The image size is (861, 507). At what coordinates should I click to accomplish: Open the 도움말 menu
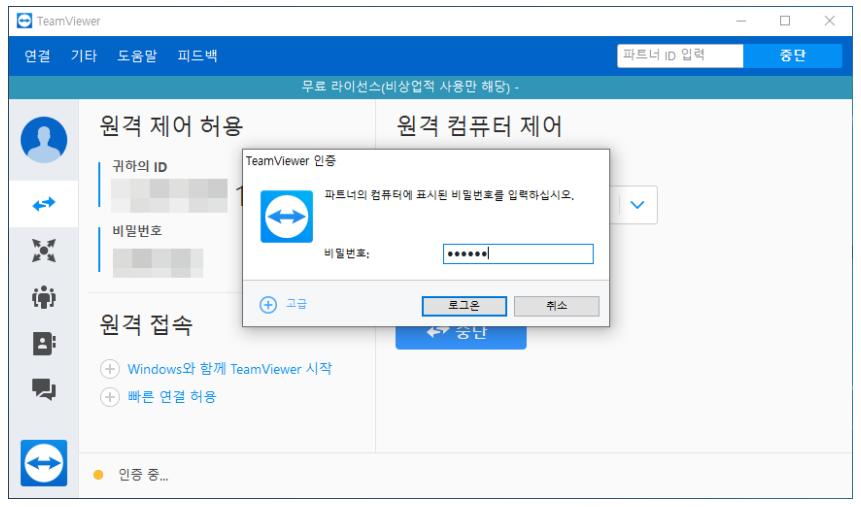coord(137,55)
